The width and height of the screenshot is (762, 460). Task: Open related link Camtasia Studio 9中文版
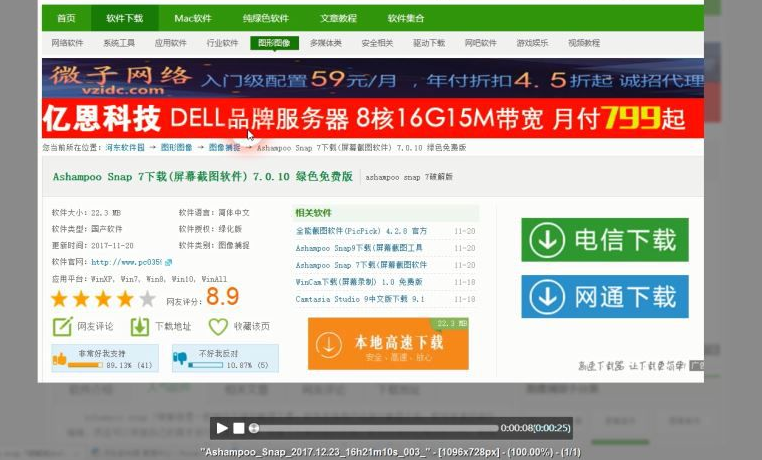pos(360,299)
